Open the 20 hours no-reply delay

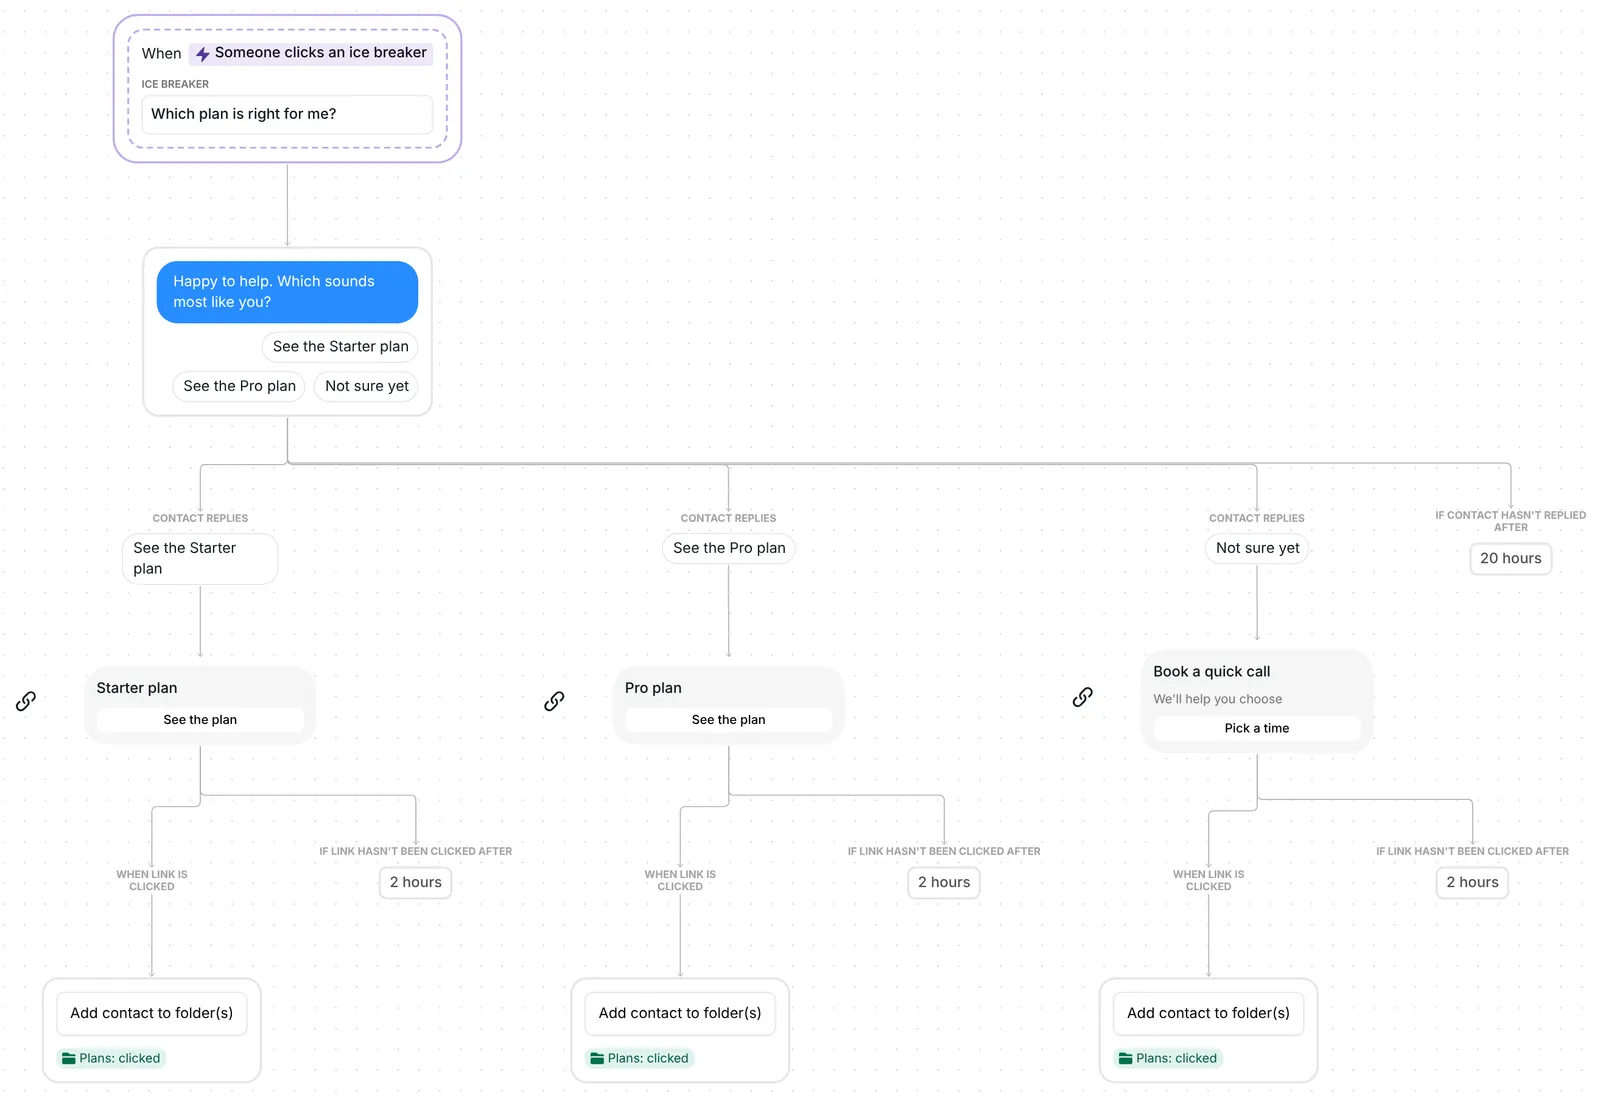(x=1510, y=558)
